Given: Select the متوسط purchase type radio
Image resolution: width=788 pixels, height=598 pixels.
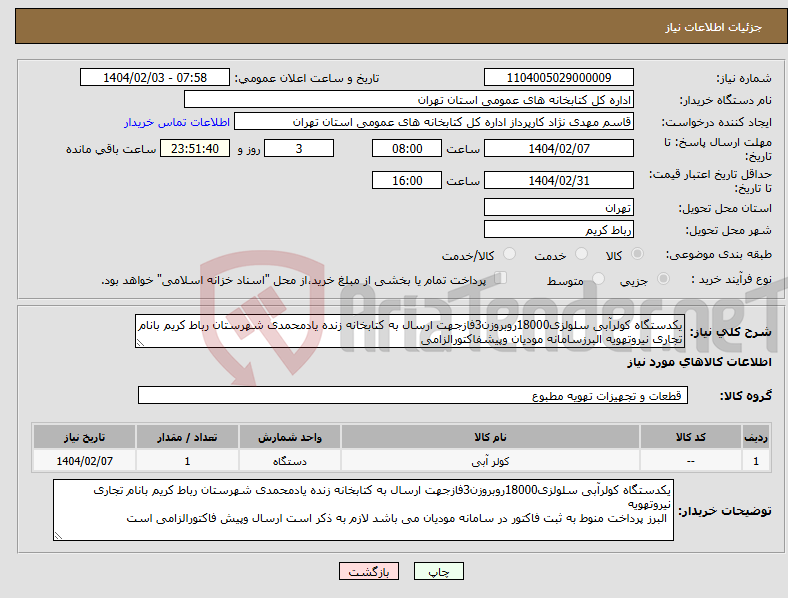Looking at the screenshot, I should 598,279.
